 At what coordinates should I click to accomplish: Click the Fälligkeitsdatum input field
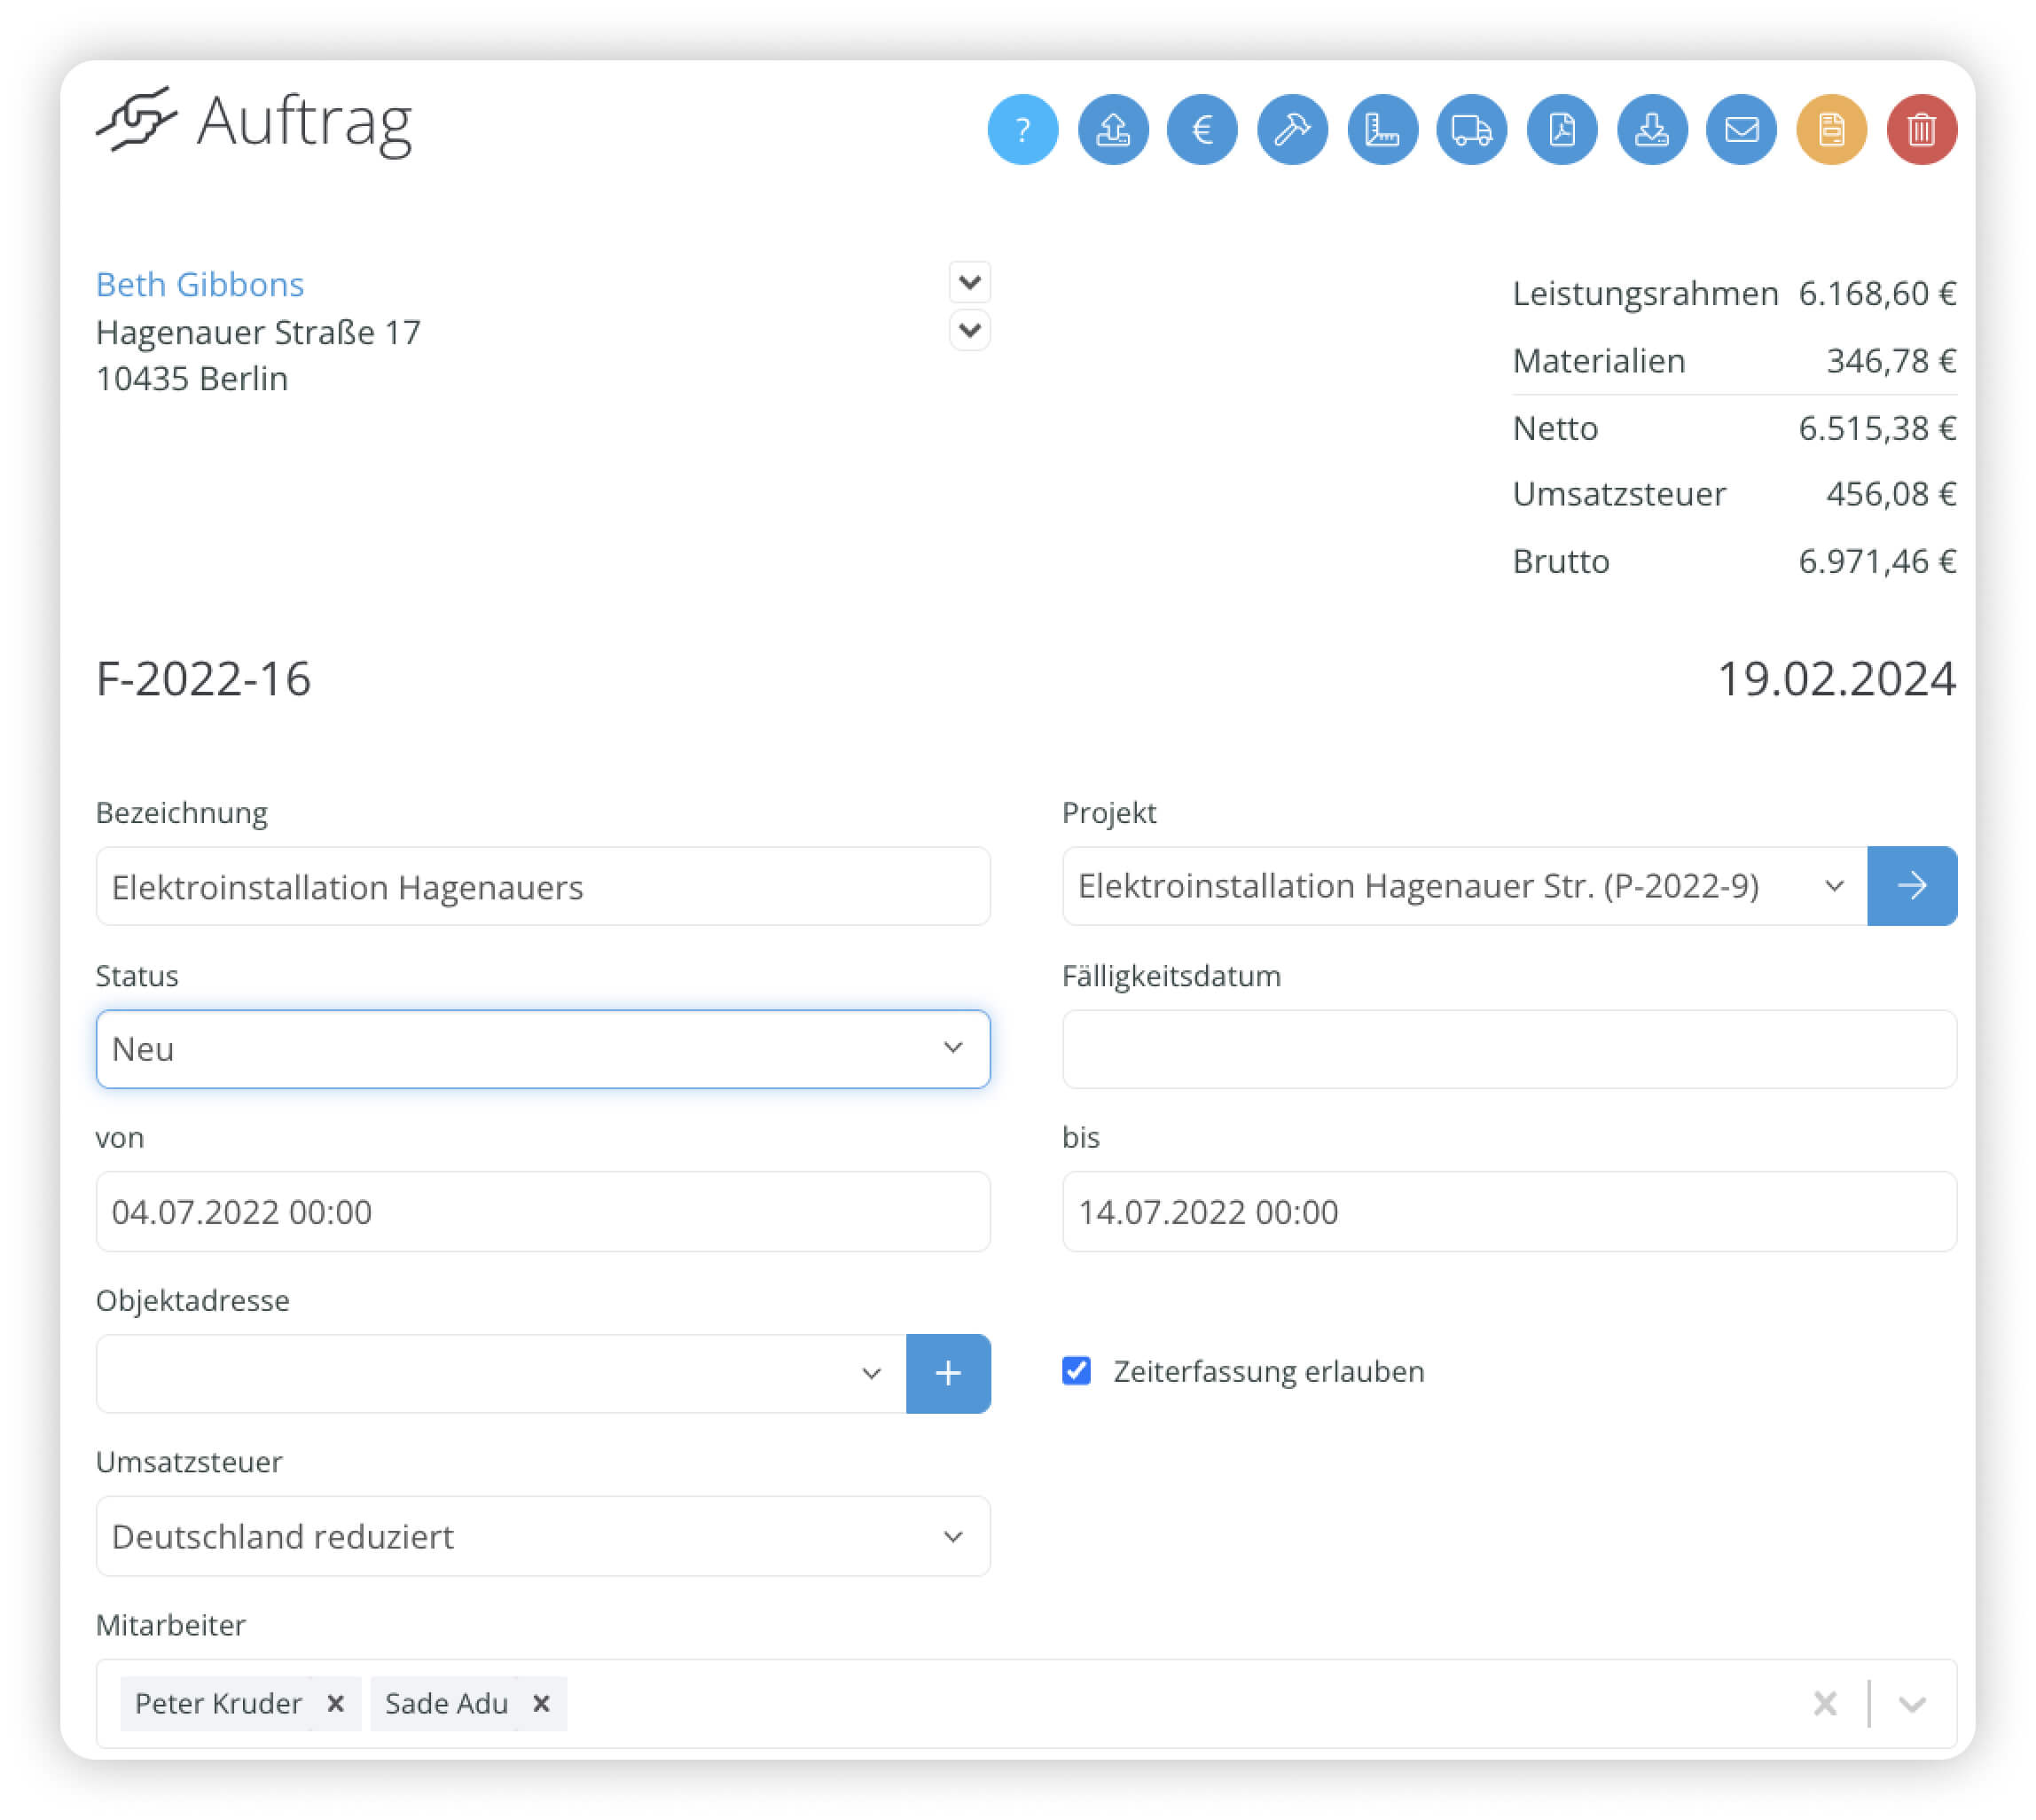coord(1508,1048)
